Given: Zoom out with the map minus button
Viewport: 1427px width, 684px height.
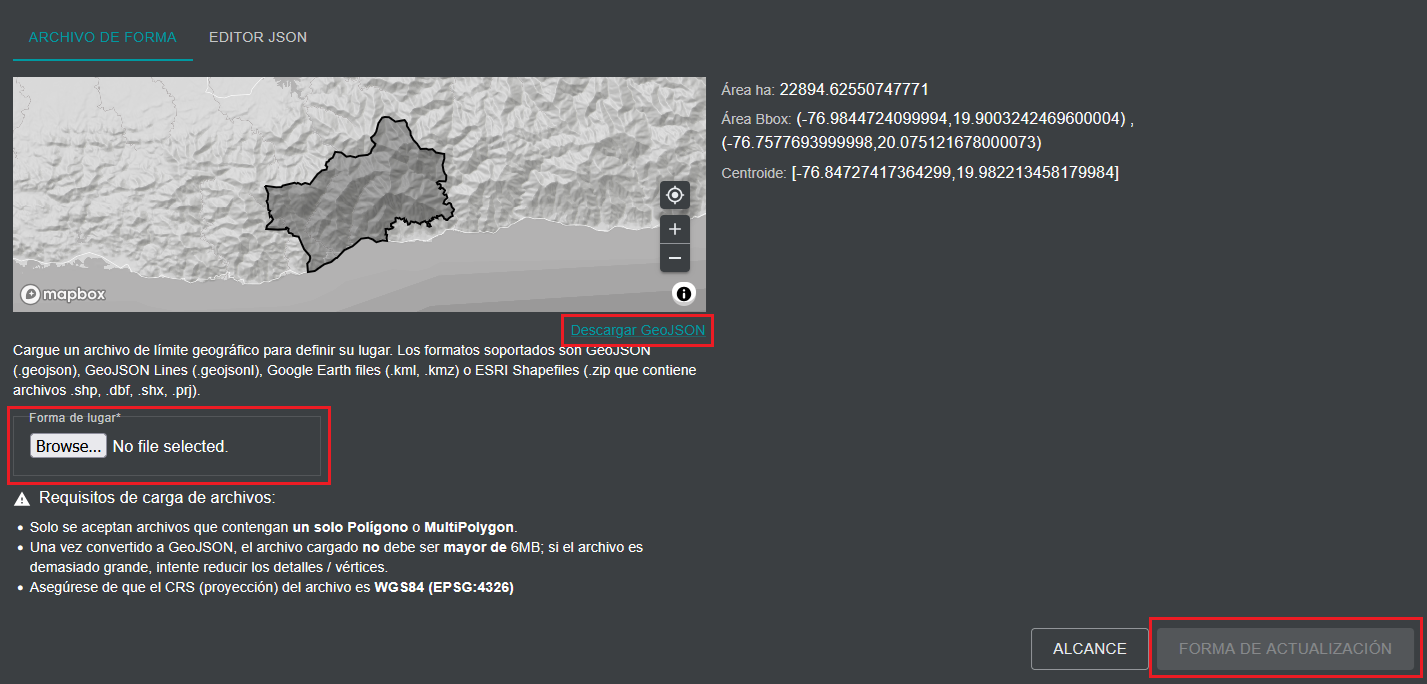Looking at the screenshot, I should pos(675,258).
